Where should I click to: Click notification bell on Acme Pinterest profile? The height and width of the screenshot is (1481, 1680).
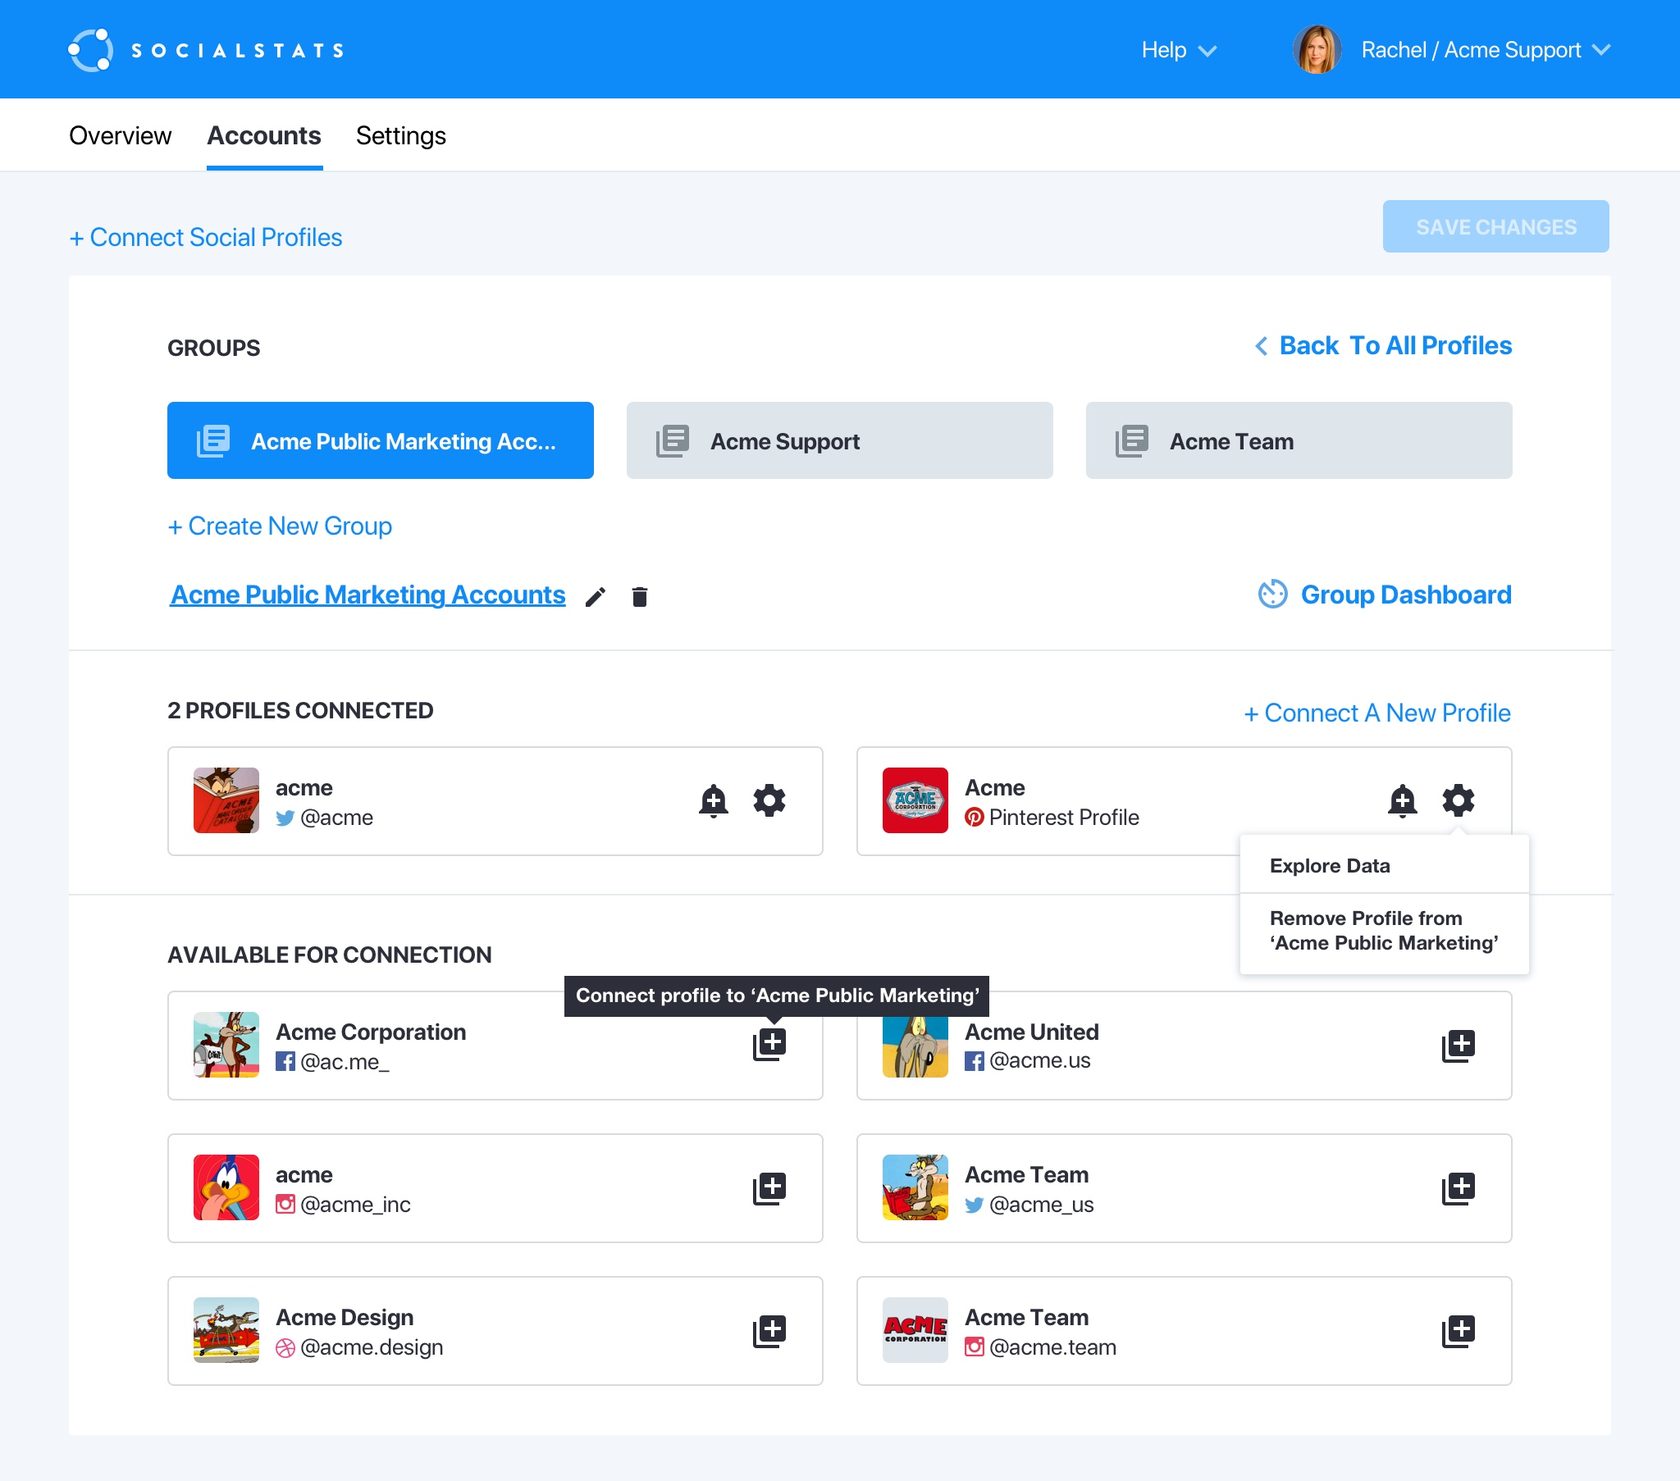pos(1402,801)
